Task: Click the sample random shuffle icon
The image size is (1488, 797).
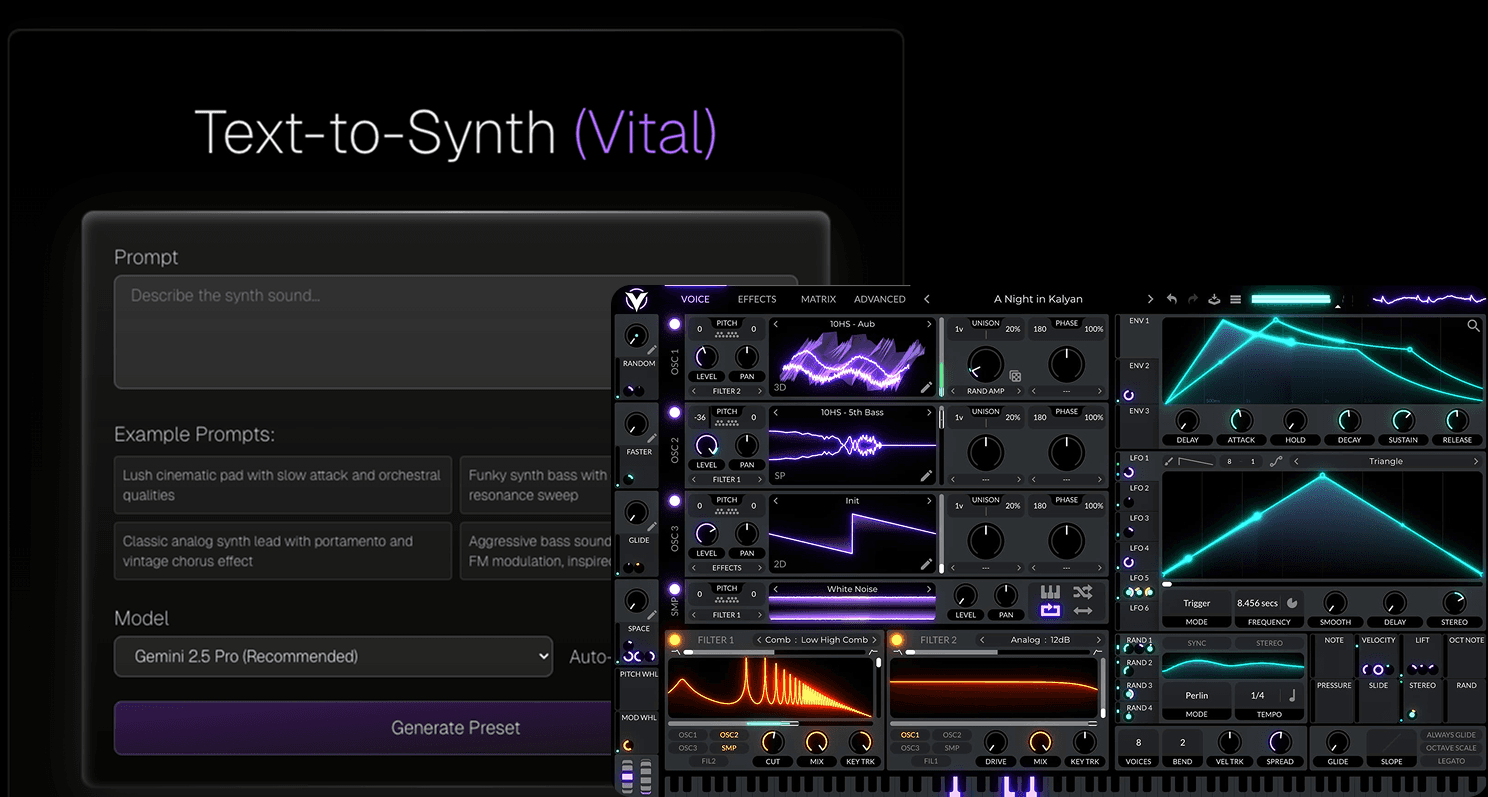Action: click(1082, 592)
